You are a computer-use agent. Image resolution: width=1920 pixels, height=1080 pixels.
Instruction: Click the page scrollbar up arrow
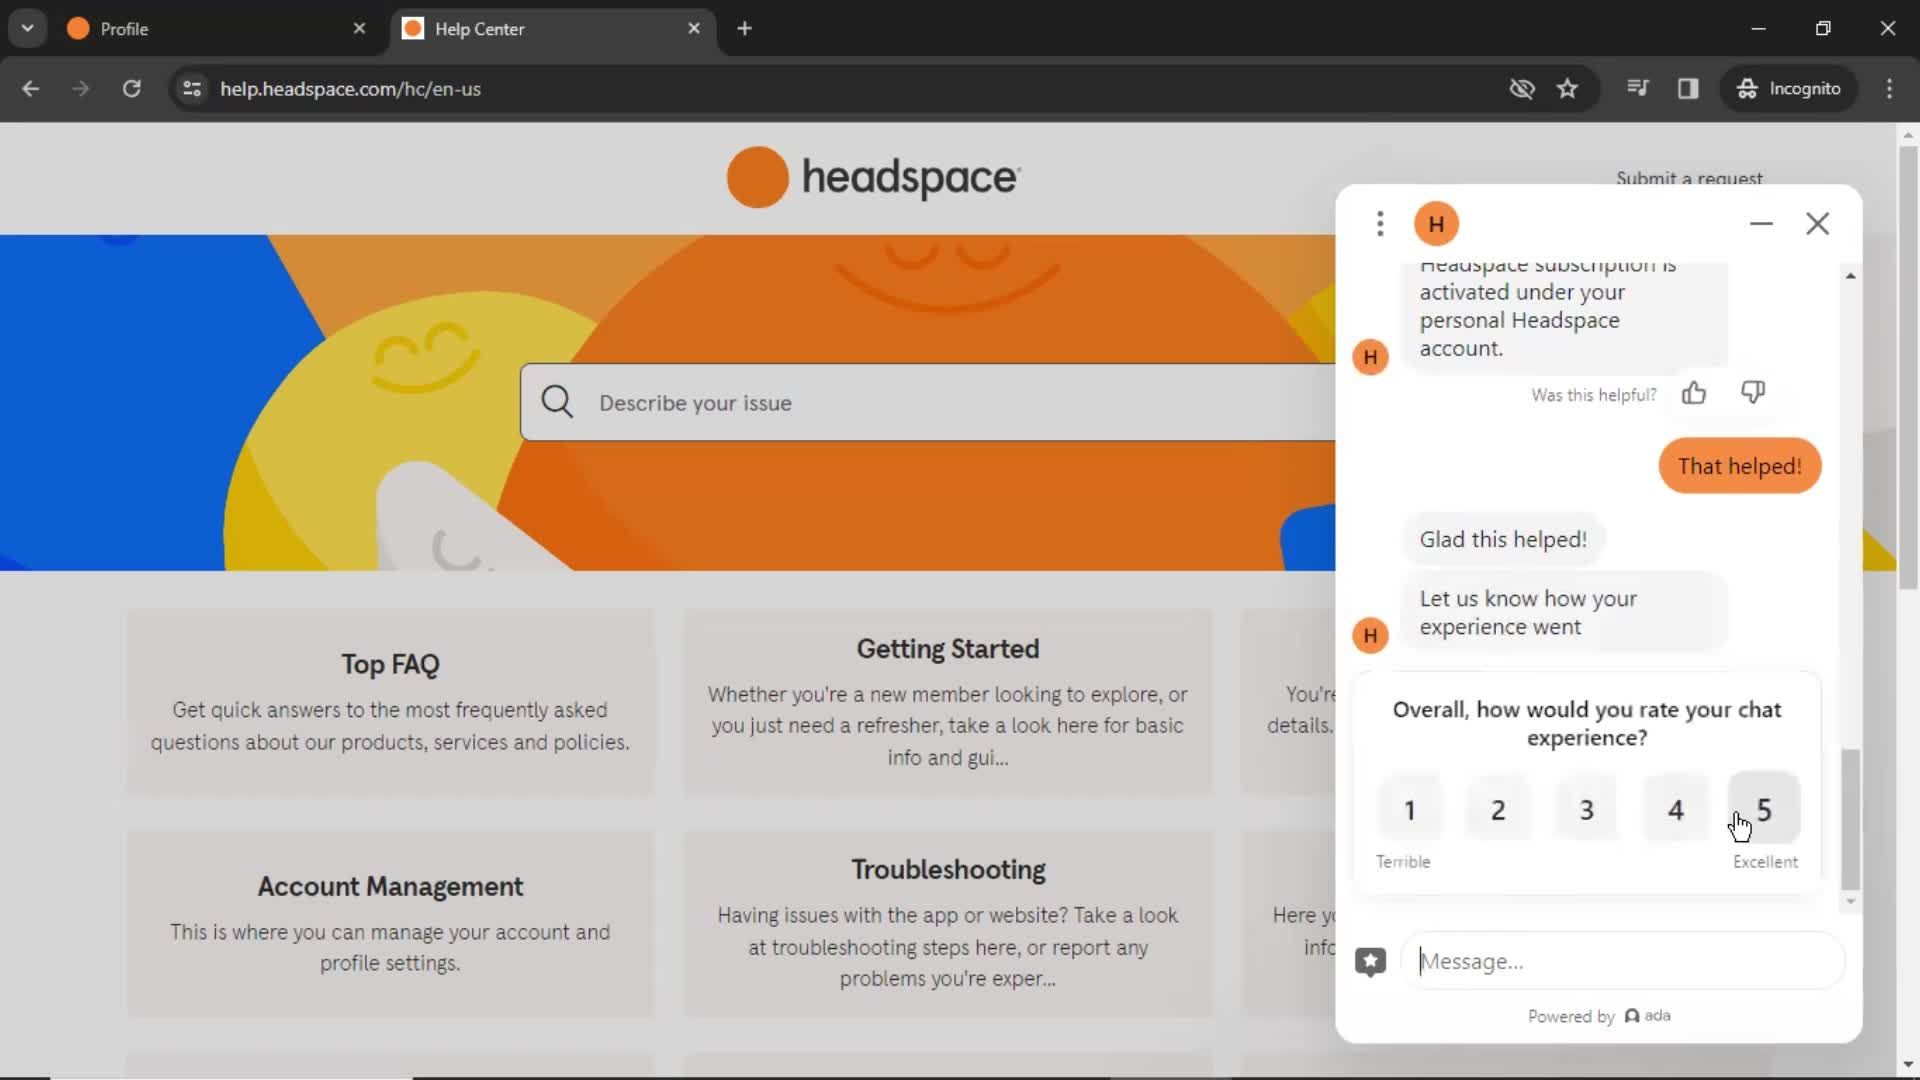coord(1908,135)
